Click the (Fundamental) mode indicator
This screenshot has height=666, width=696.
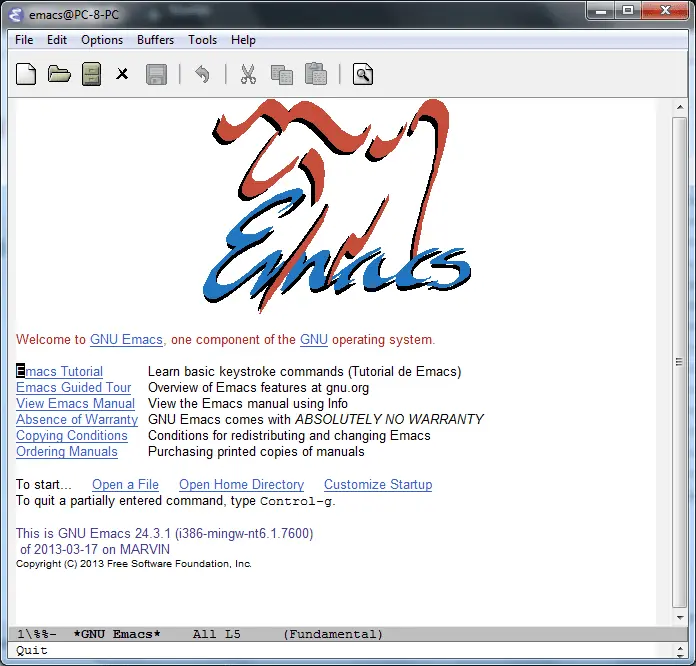[x=333, y=634]
